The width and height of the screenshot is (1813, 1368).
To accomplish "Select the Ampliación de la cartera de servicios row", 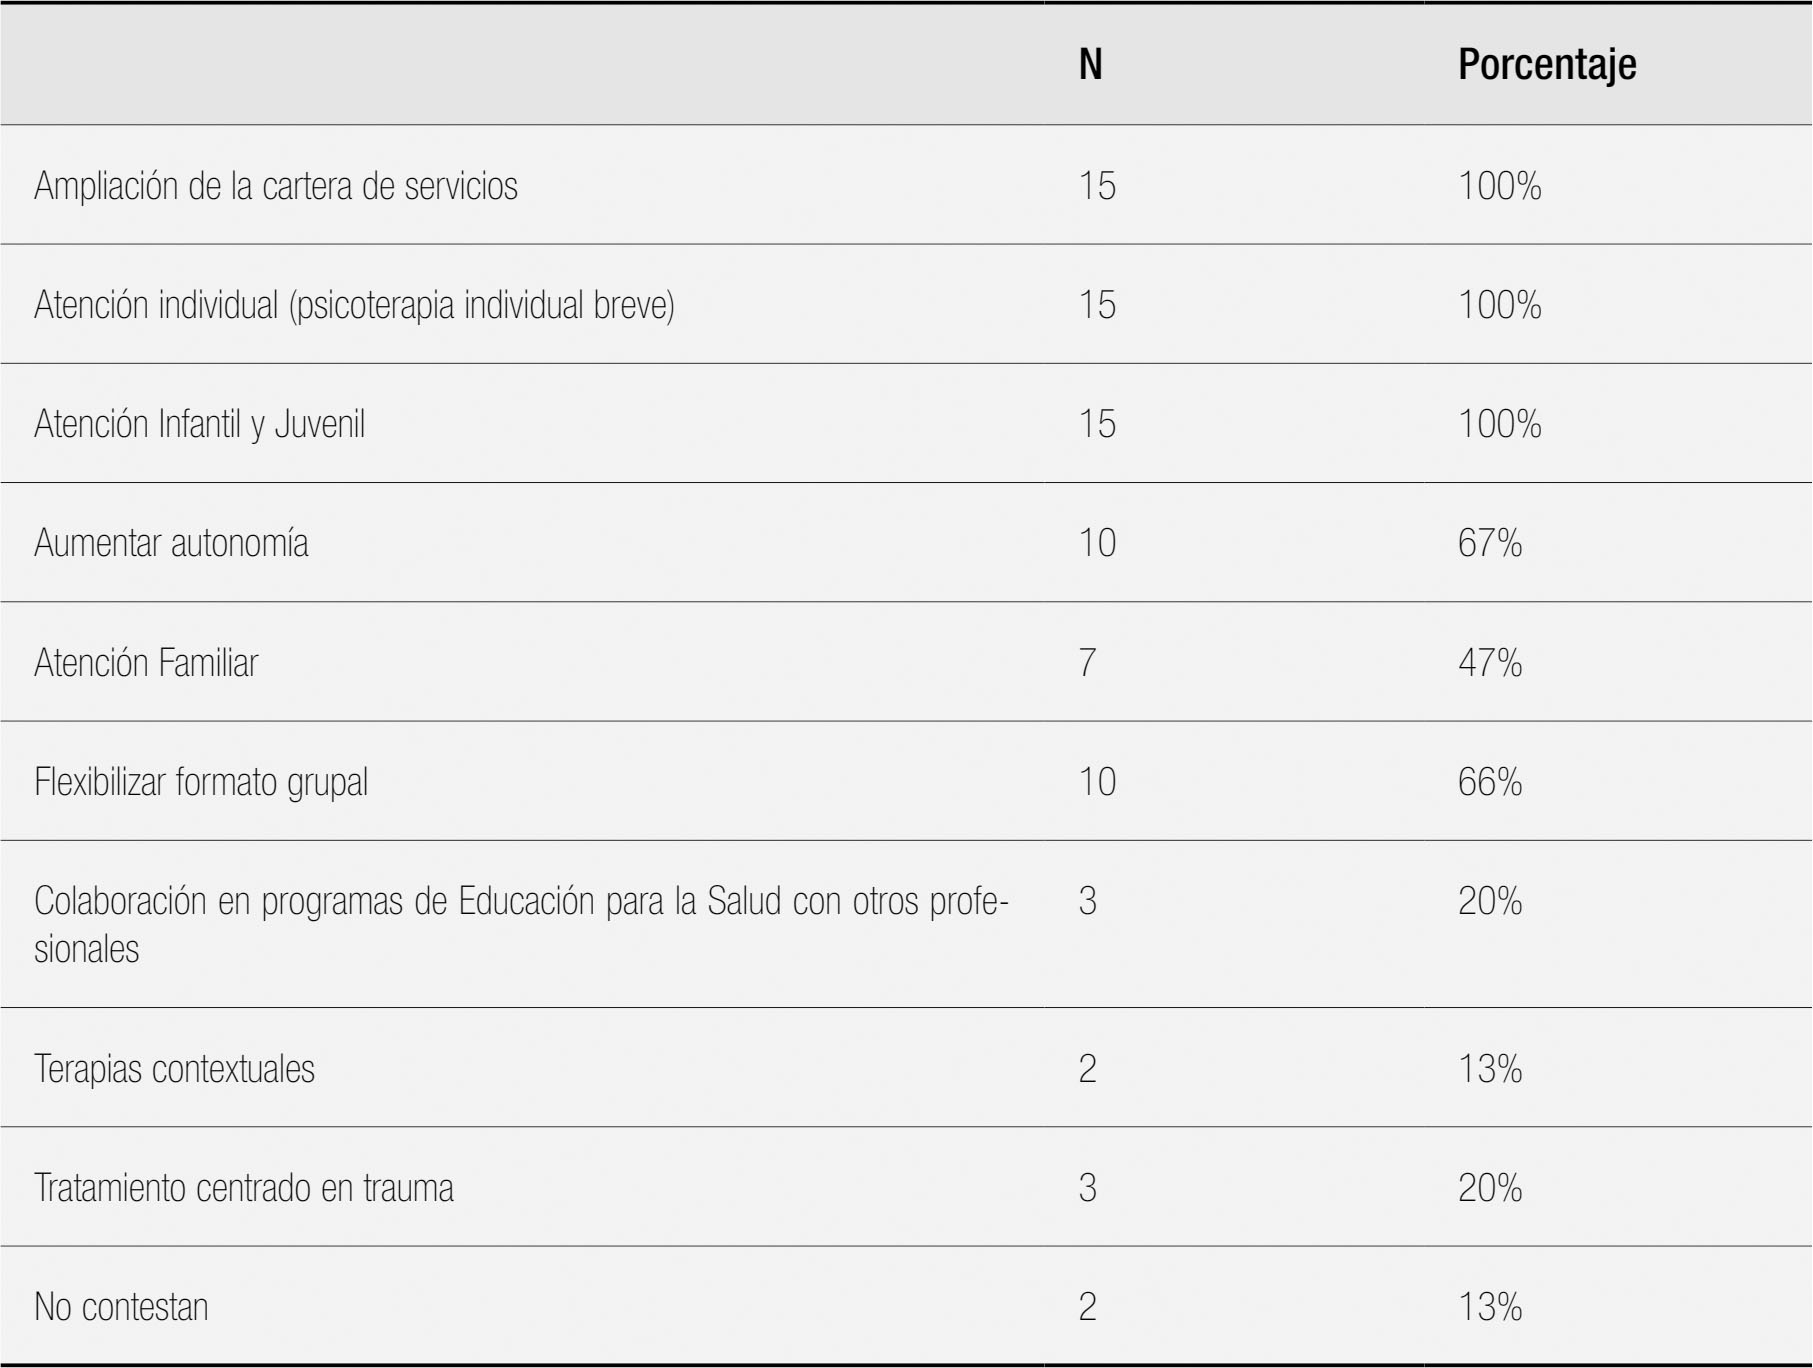I will (x=276, y=186).
